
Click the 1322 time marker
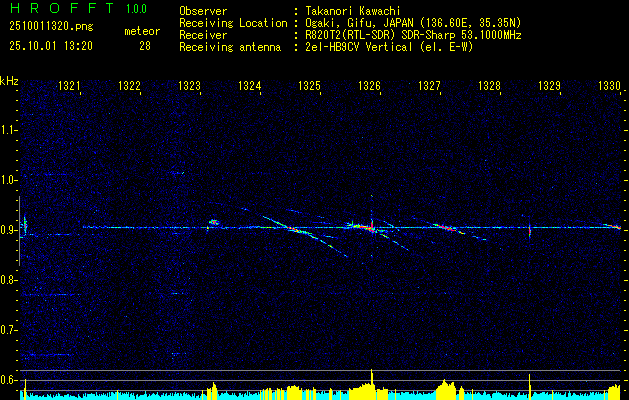(x=129, y=86)
